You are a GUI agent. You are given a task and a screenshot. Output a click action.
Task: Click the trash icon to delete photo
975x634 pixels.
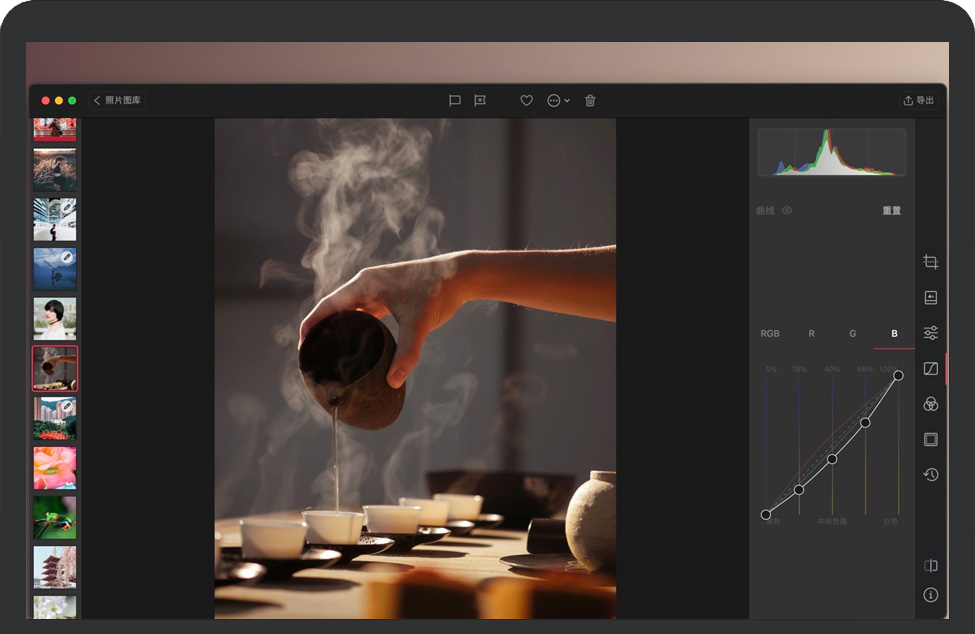pyautogui.click(x=590, y=101)
